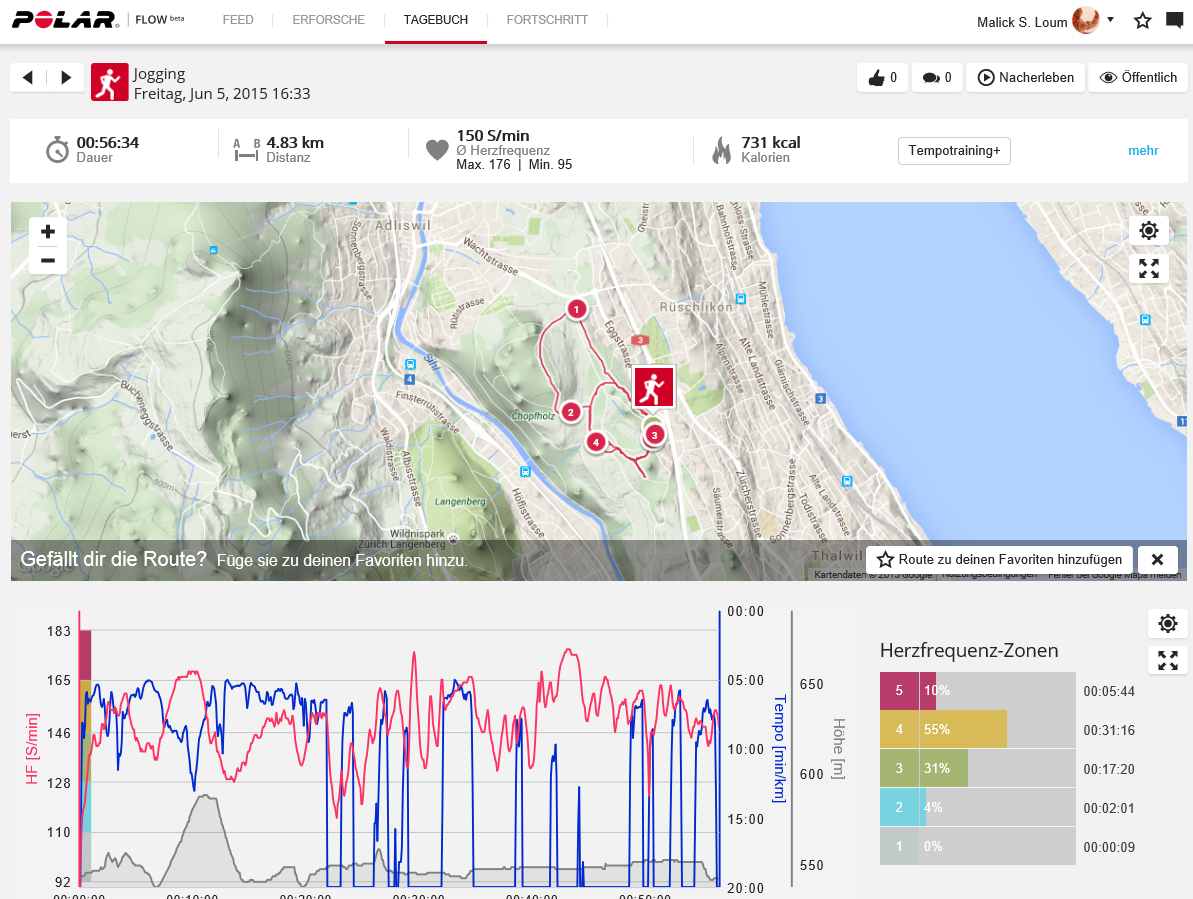Expand the map to fullscreen
The height and width of the screenshot is (899, 1193).
1148,268
